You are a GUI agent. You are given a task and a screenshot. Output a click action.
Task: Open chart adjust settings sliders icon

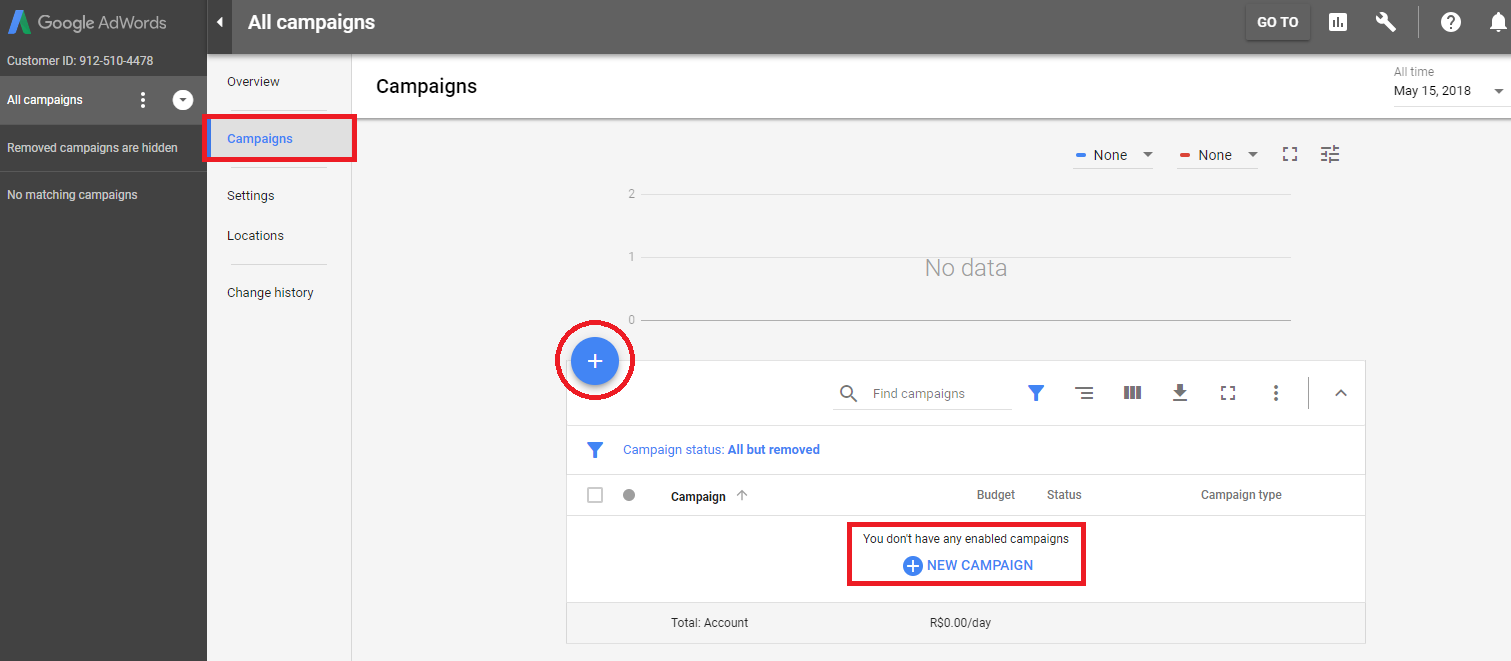pyautogui.click(x=1330, y=154)
